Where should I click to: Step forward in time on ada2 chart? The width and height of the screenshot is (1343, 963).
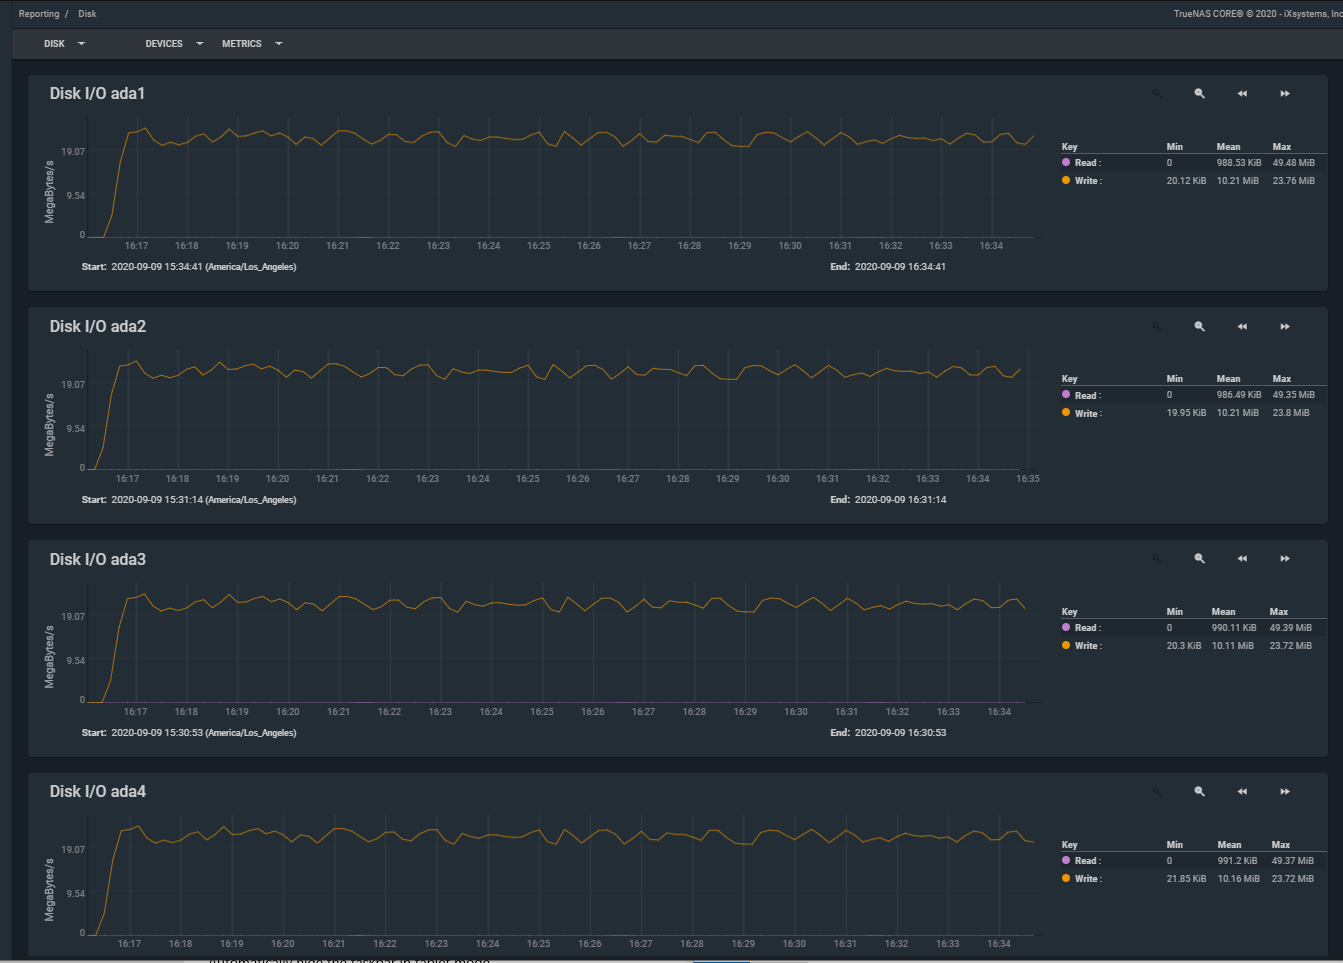(1285, 326)
